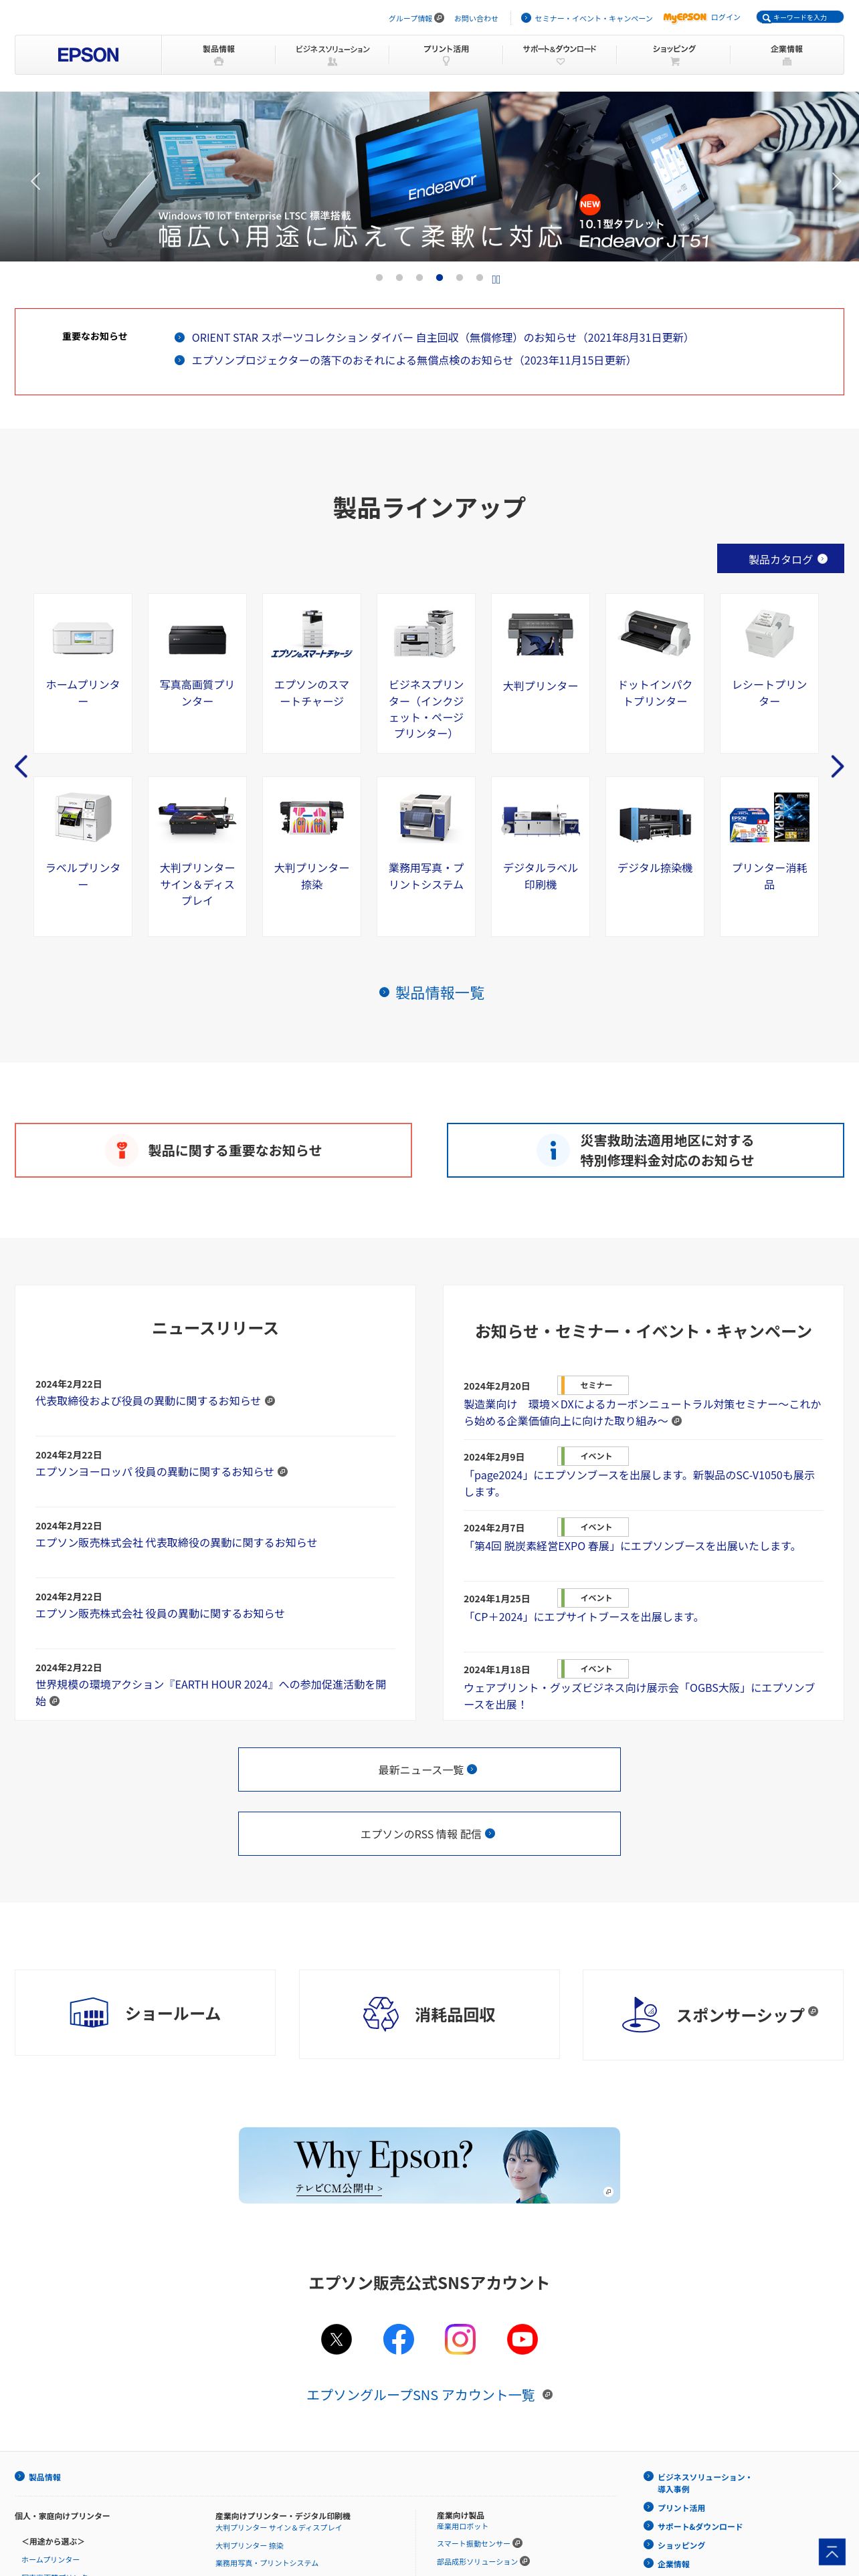
Task: Open the Facebook social account icon
Action: (x=398, y=2339)
